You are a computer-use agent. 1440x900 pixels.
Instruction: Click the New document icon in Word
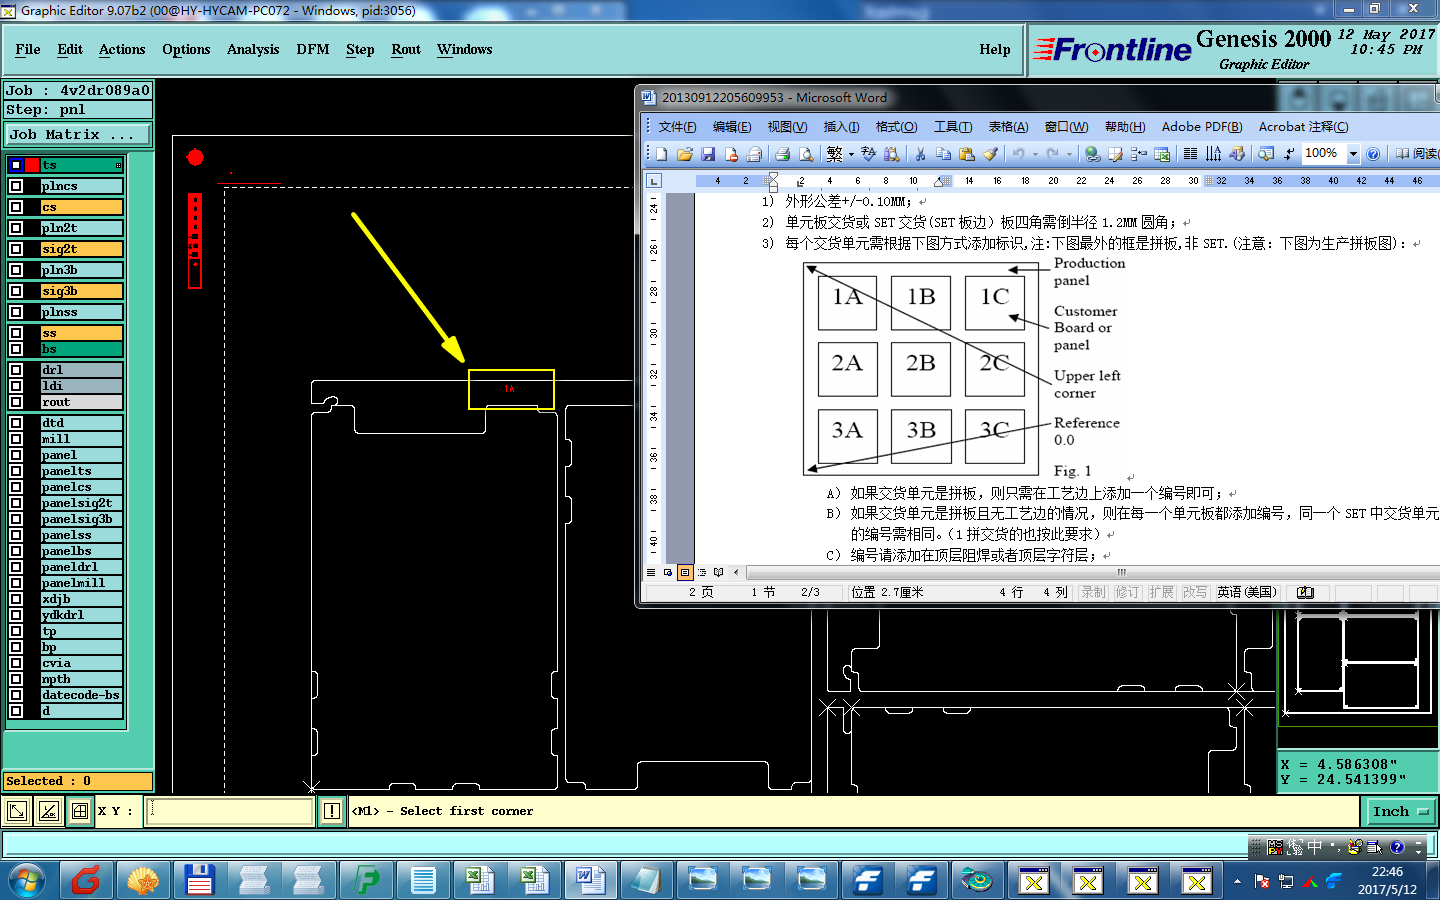tap(662, 154)
